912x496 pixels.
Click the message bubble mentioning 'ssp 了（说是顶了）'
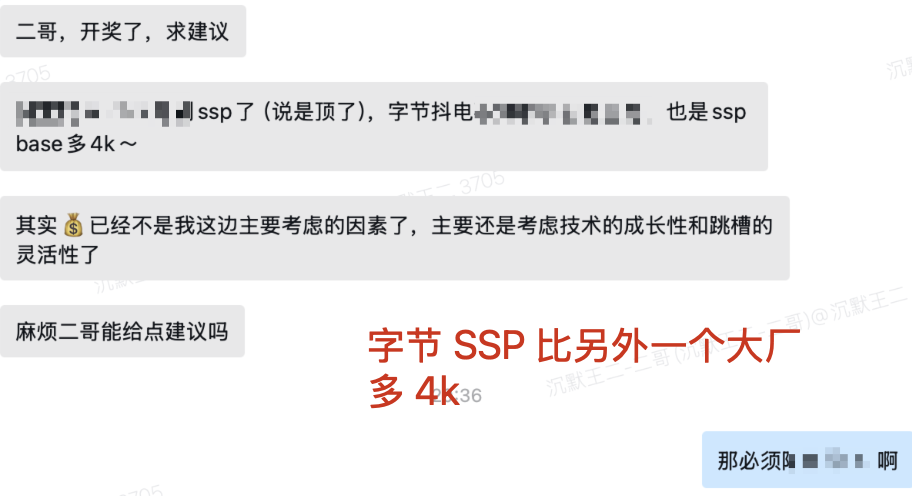click(x=384, y=127)
